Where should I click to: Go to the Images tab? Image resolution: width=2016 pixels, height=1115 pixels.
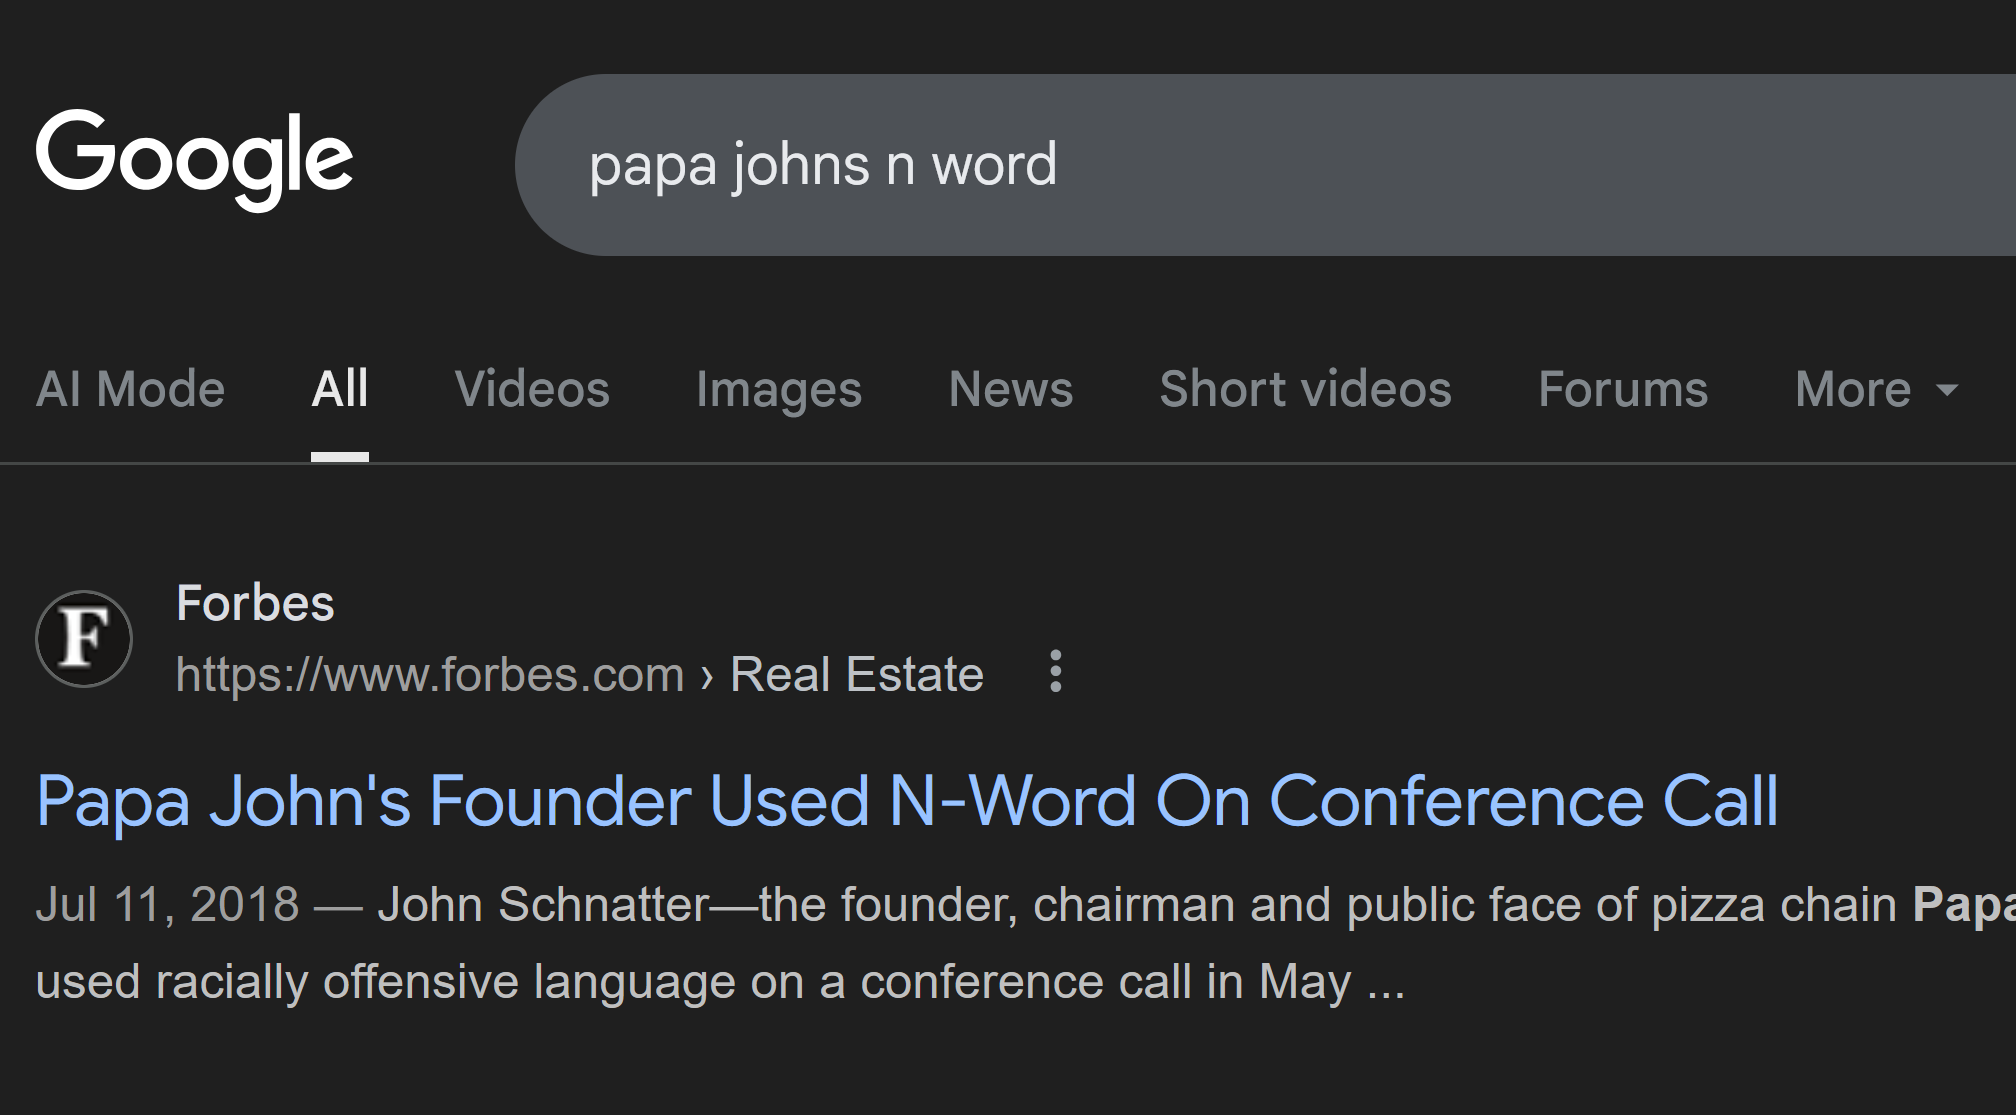pos(778,389)
